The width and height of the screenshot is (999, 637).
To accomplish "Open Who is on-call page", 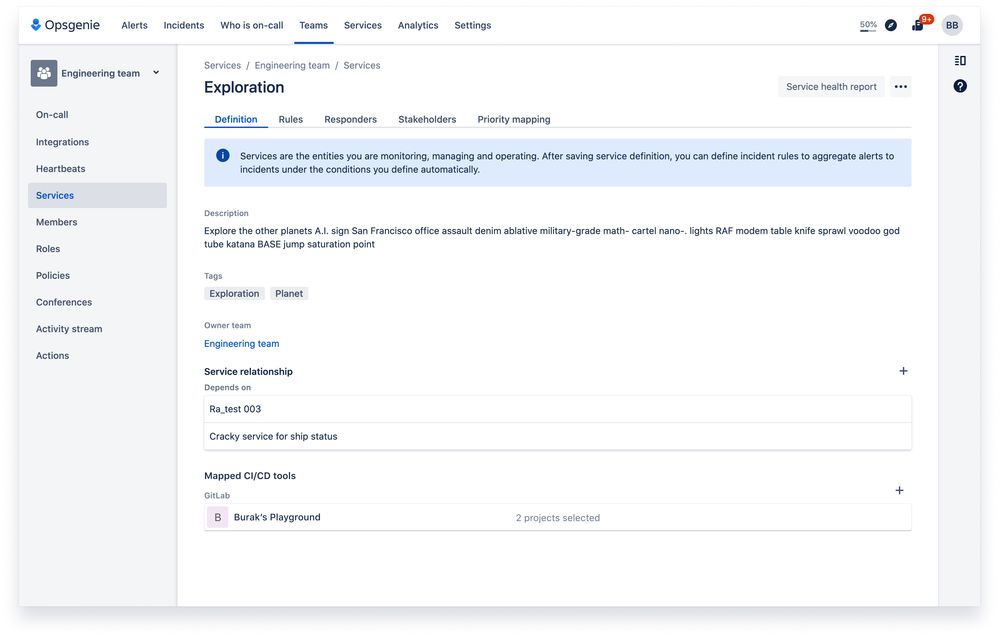I will [252, 25].
